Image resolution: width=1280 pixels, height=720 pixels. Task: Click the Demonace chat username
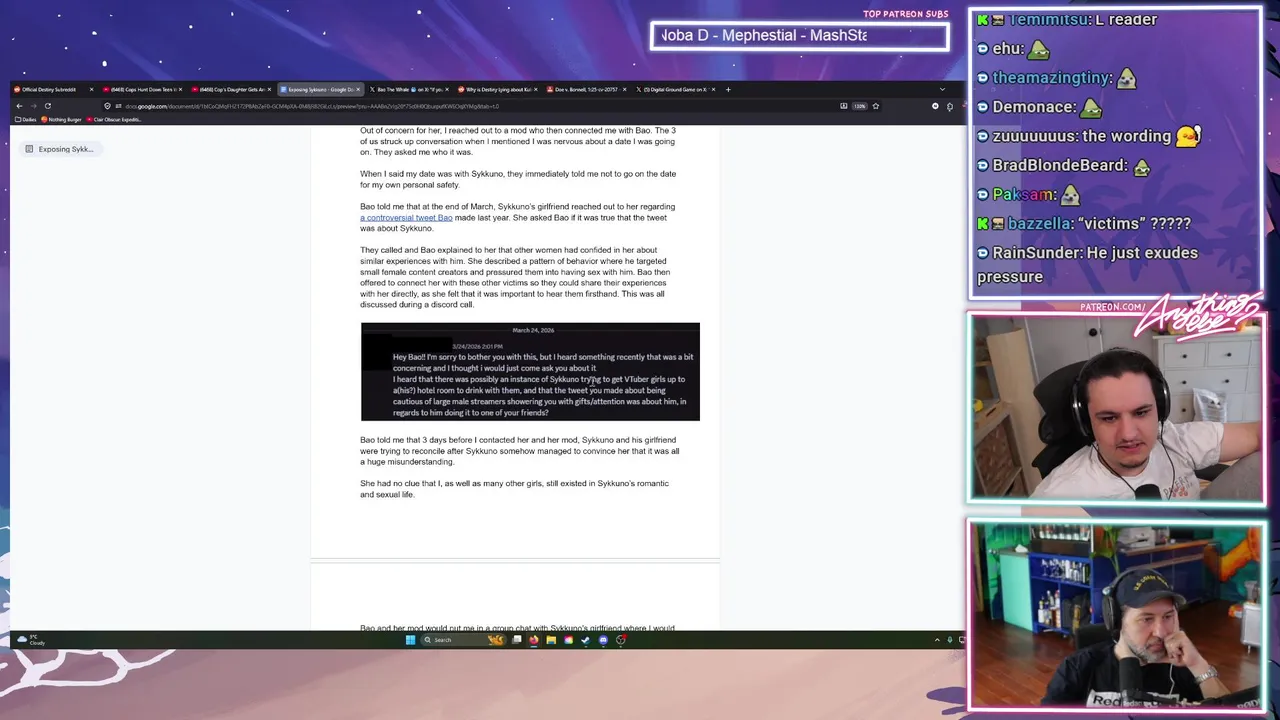pyautogui.click(x=1033, y=107)
